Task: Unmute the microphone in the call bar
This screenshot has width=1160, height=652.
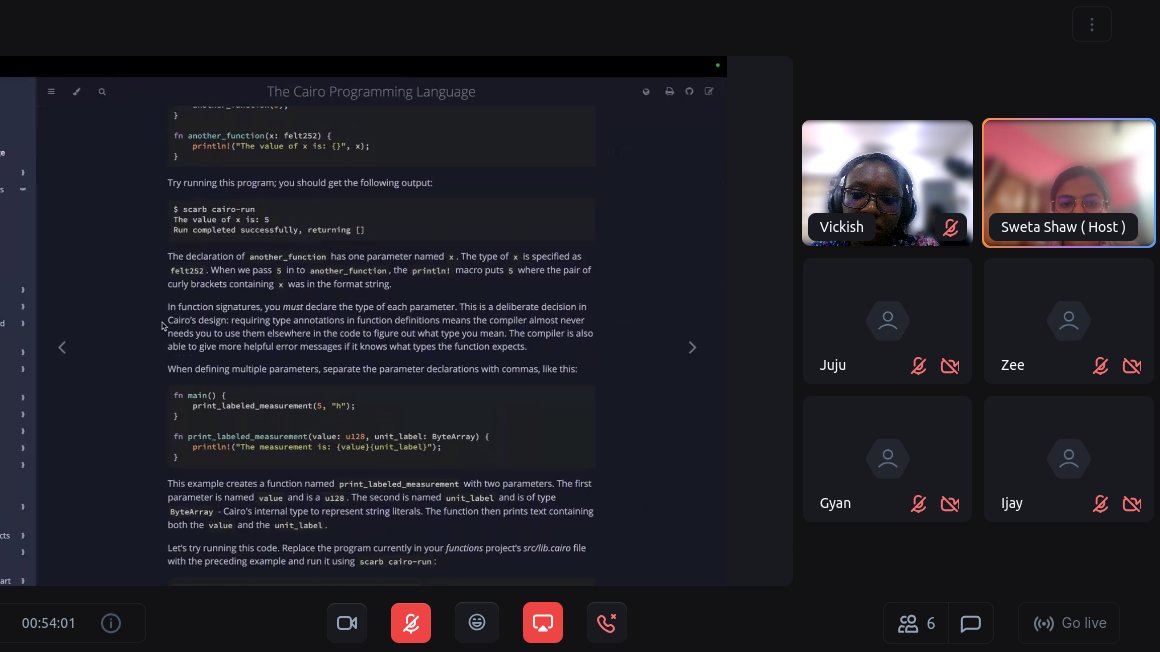Action: [411, 622]
